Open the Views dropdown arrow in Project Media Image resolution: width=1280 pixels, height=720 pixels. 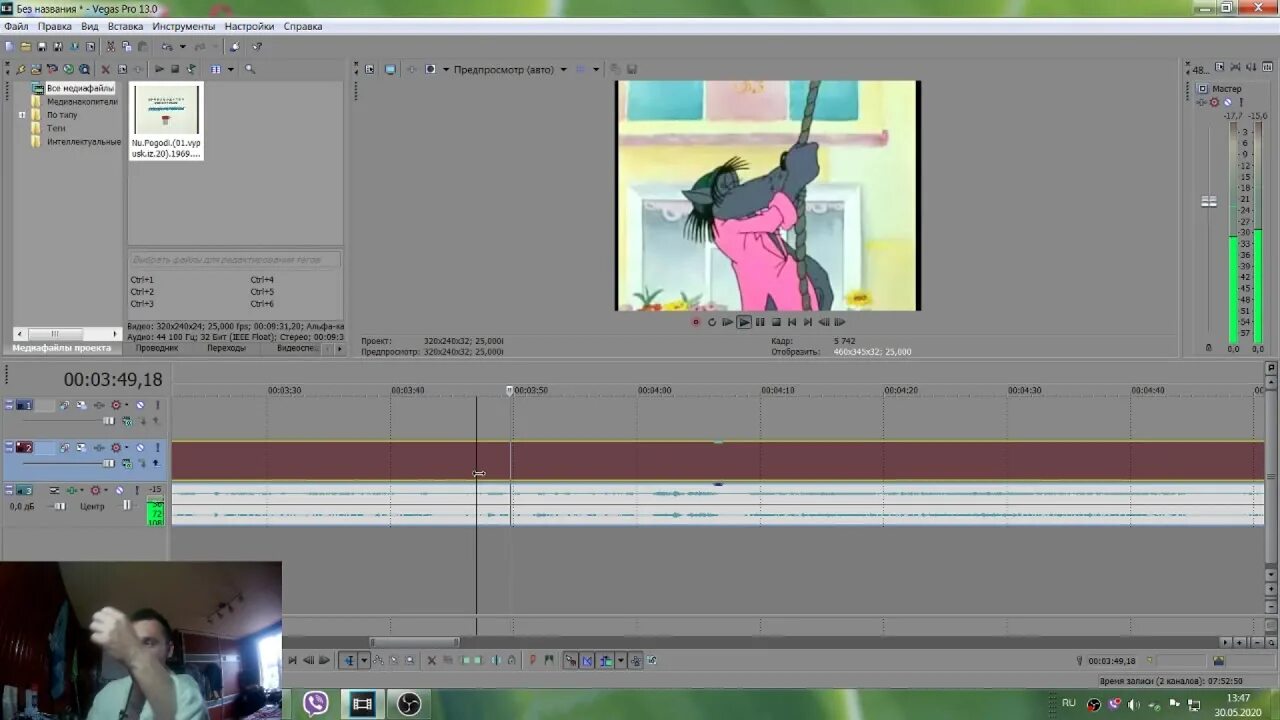[230, 69]
